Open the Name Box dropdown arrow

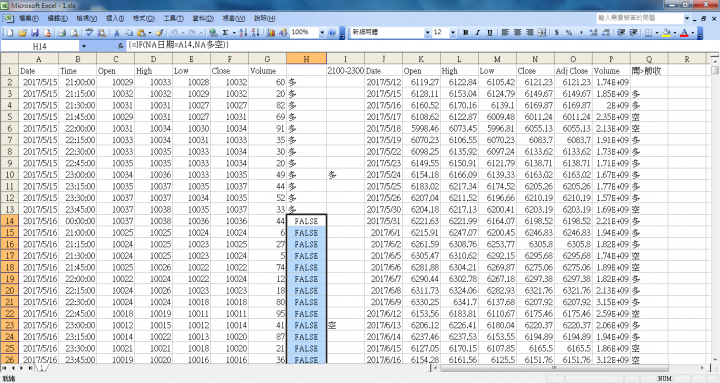point(84,46)
